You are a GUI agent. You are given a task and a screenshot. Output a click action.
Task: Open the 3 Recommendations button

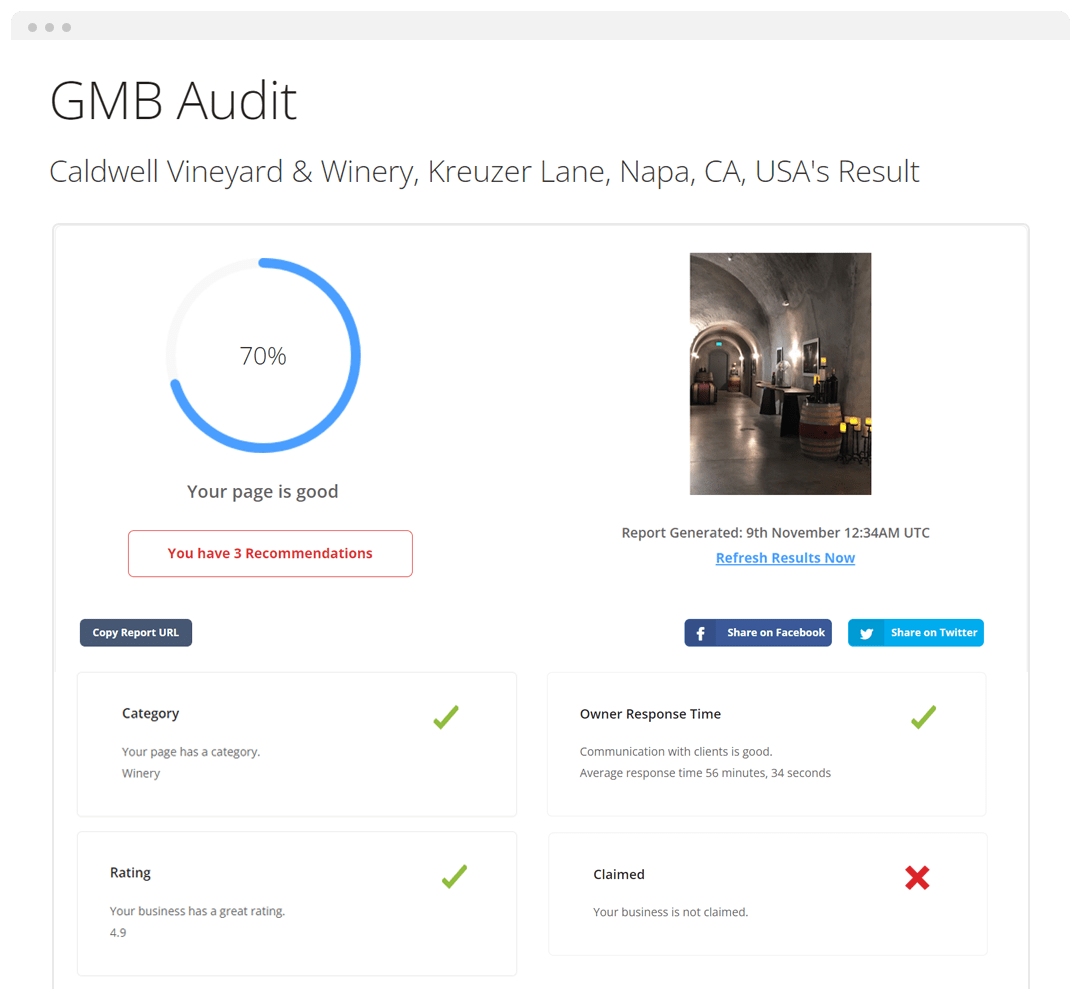click(x=270, y=553)
